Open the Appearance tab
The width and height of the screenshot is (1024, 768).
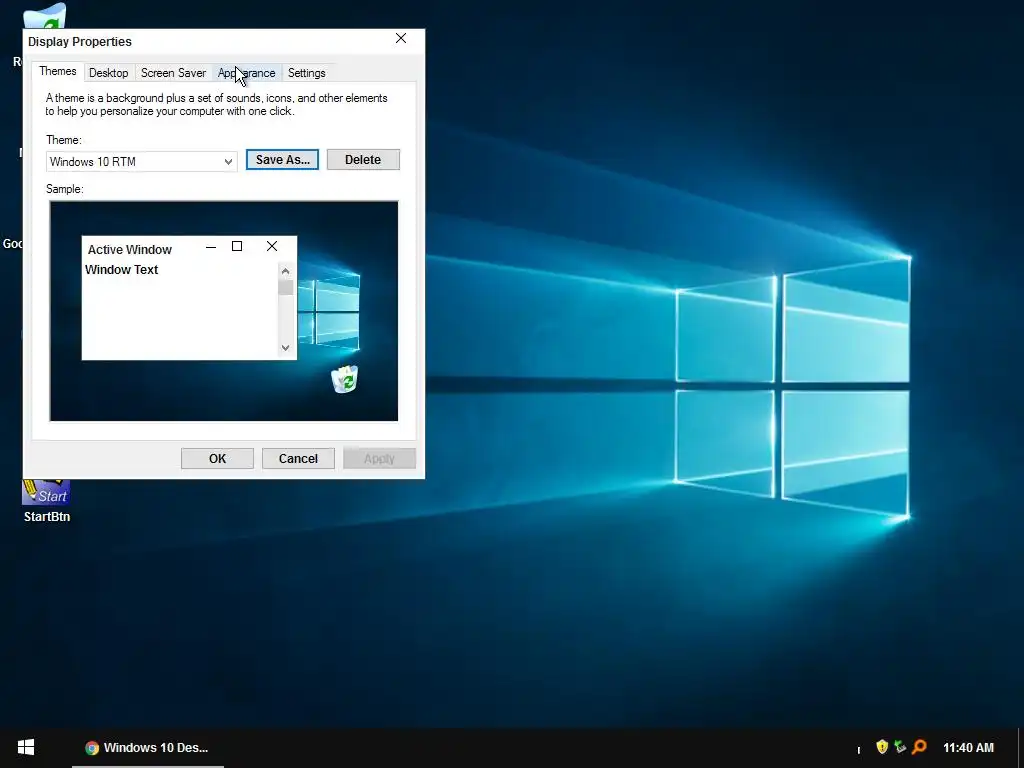(x=246, y=73)
